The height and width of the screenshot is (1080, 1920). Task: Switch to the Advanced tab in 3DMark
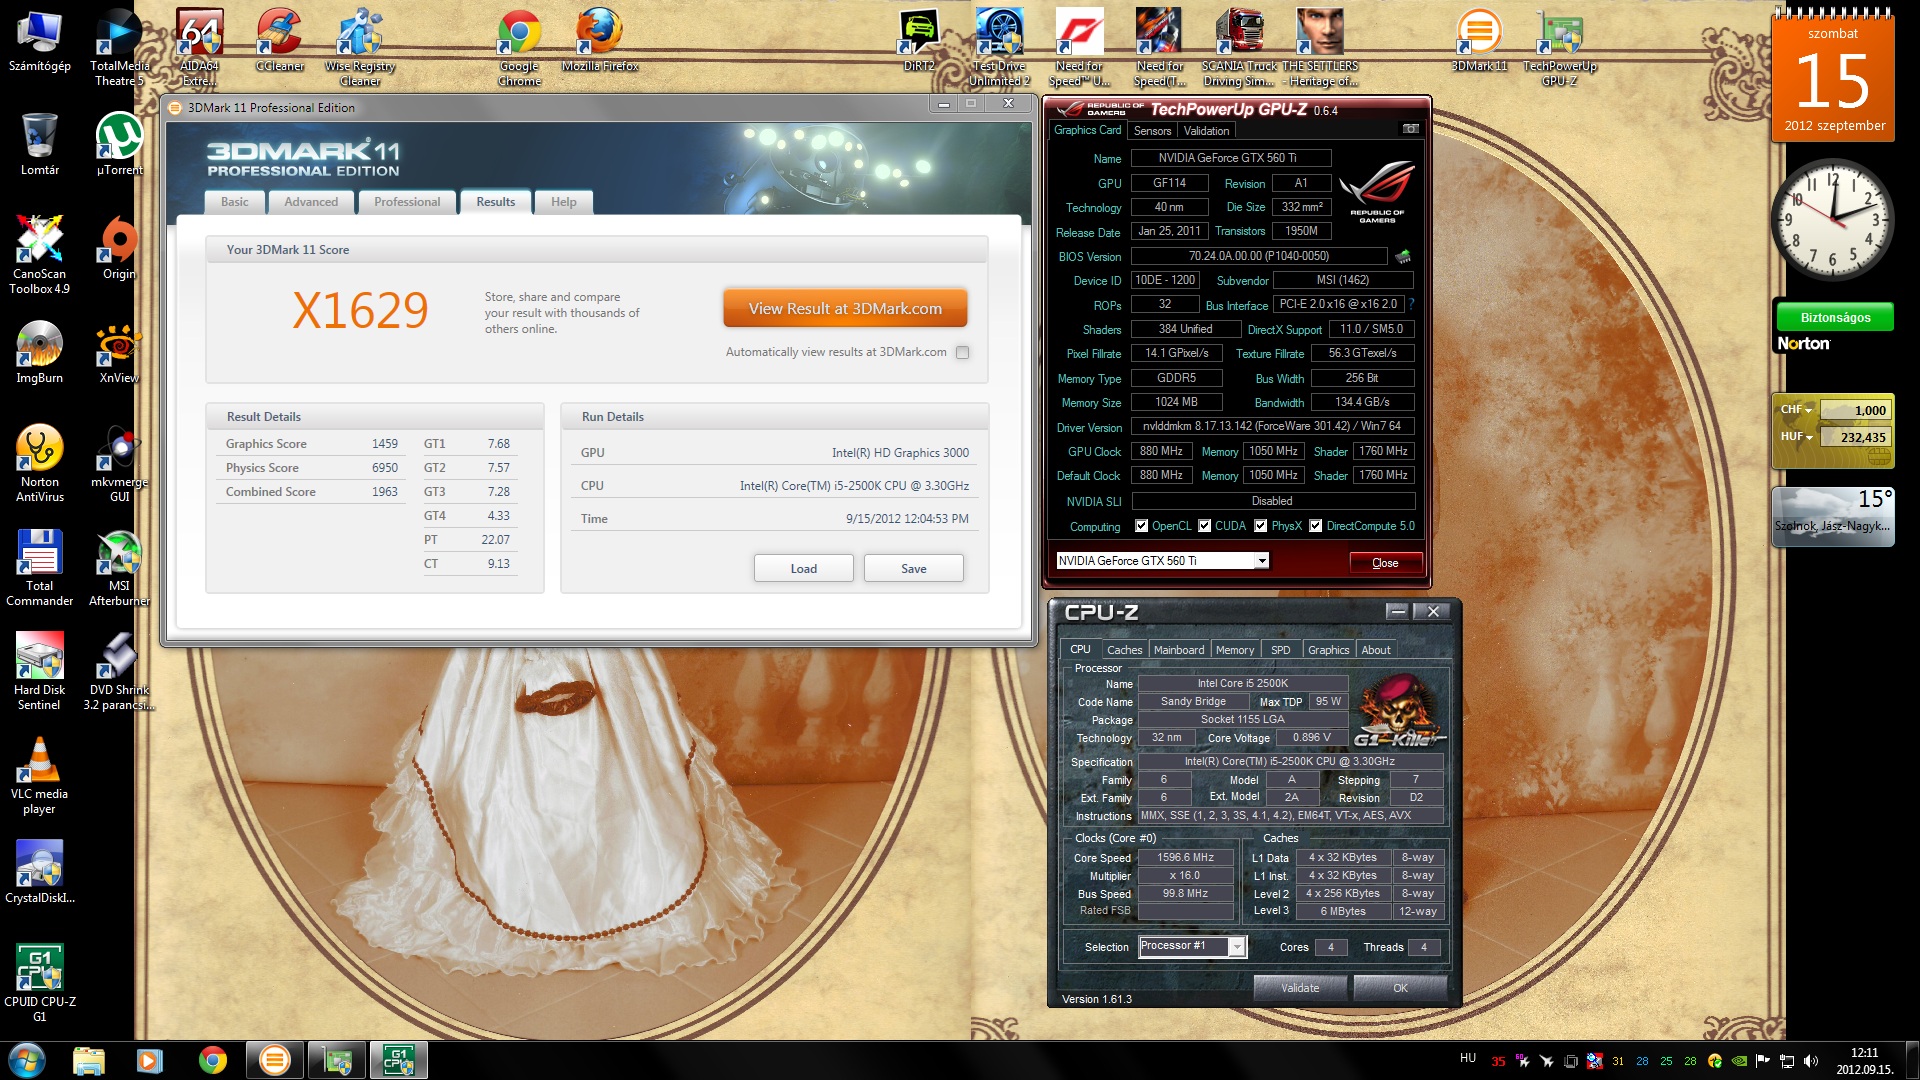pos(311,202)
